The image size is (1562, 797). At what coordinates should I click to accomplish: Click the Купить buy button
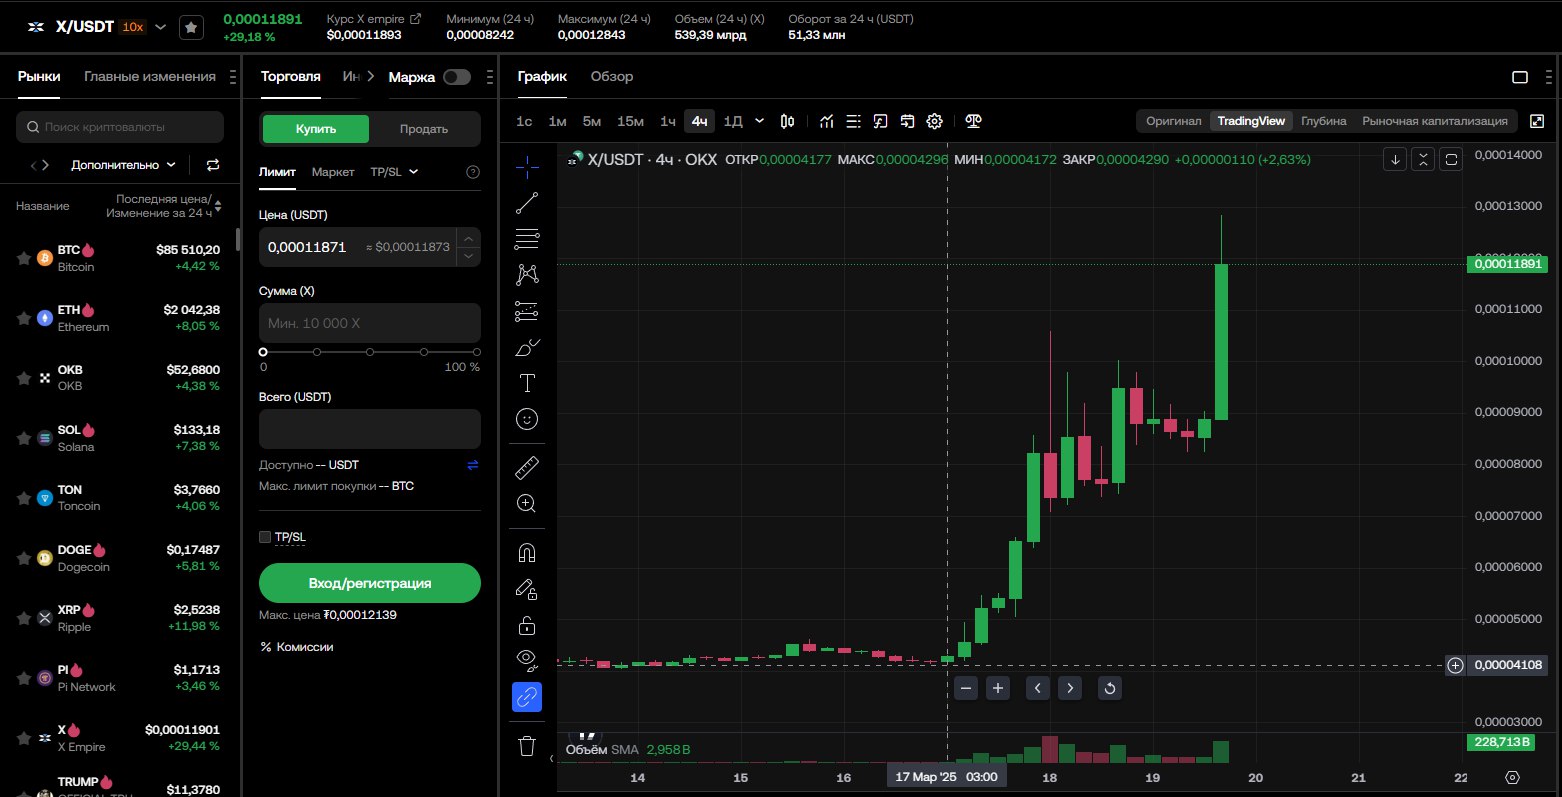click(x=316, y=129)
